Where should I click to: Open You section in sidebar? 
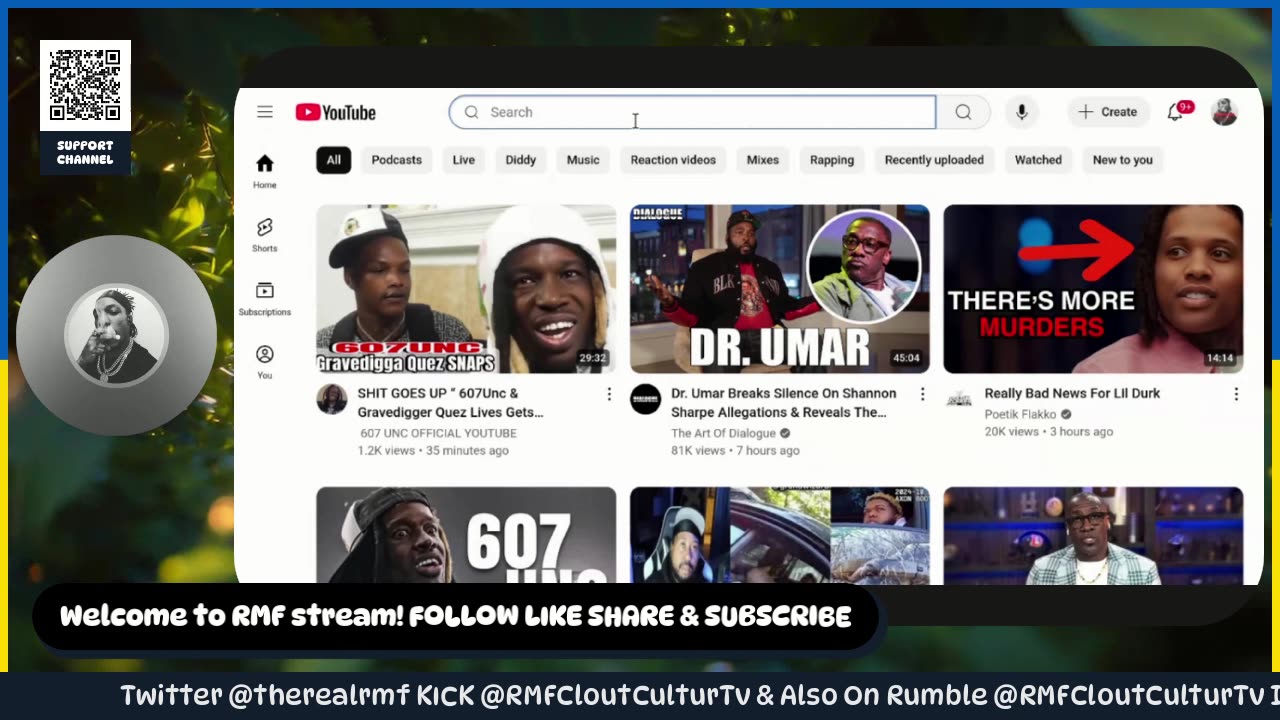point(265,362)
